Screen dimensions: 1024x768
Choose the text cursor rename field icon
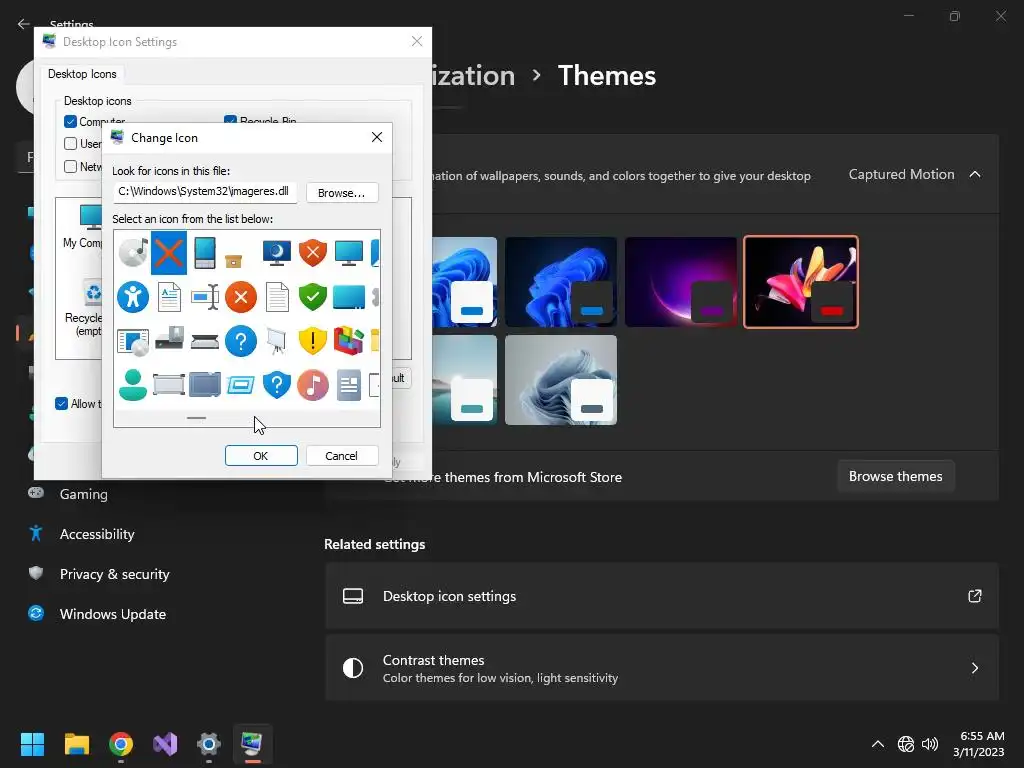click(x=205, y=297)
